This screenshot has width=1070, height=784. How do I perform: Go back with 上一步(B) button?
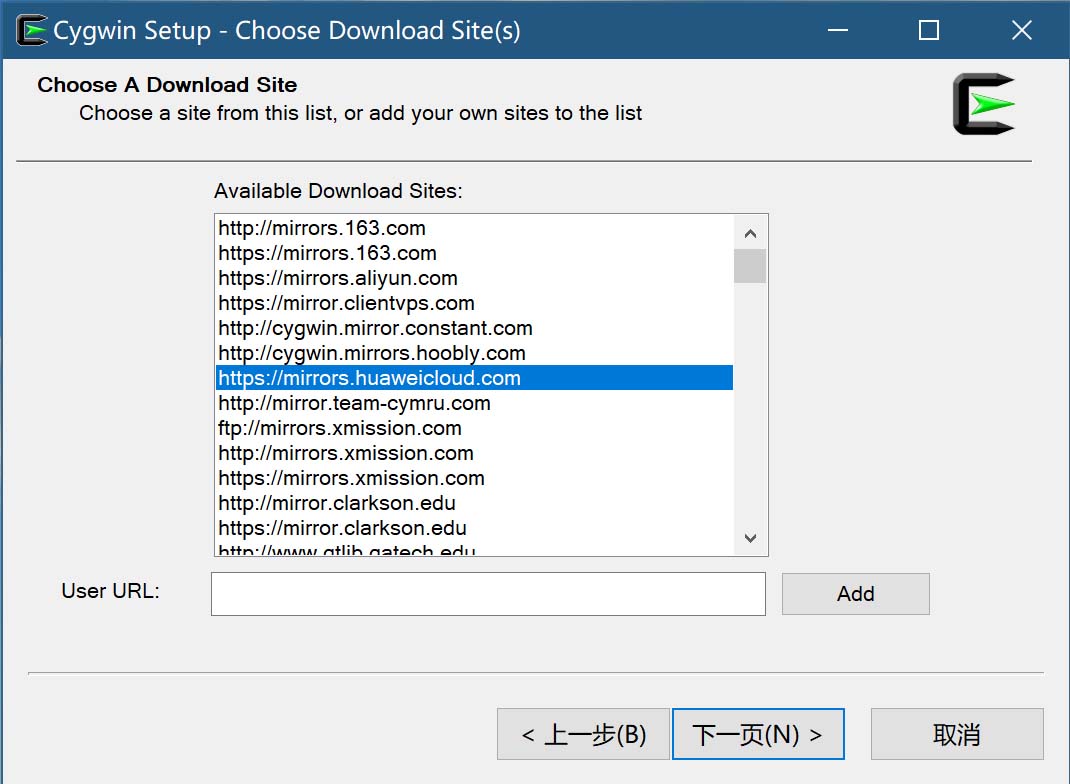pos(583,734)
